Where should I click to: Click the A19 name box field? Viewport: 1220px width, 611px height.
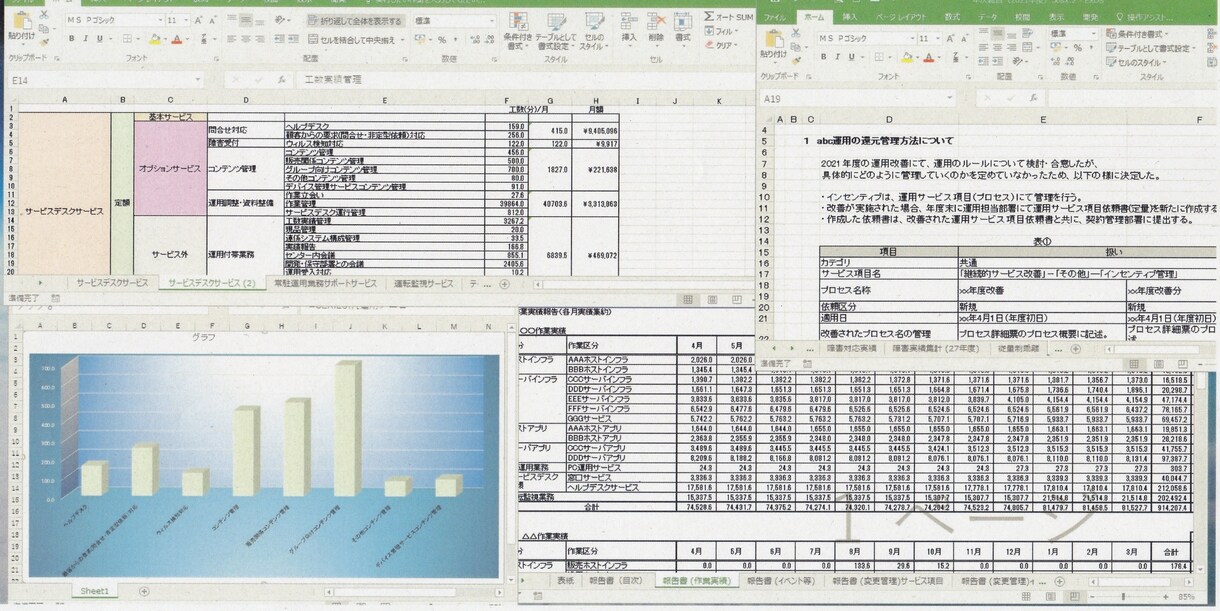[858, 99]
